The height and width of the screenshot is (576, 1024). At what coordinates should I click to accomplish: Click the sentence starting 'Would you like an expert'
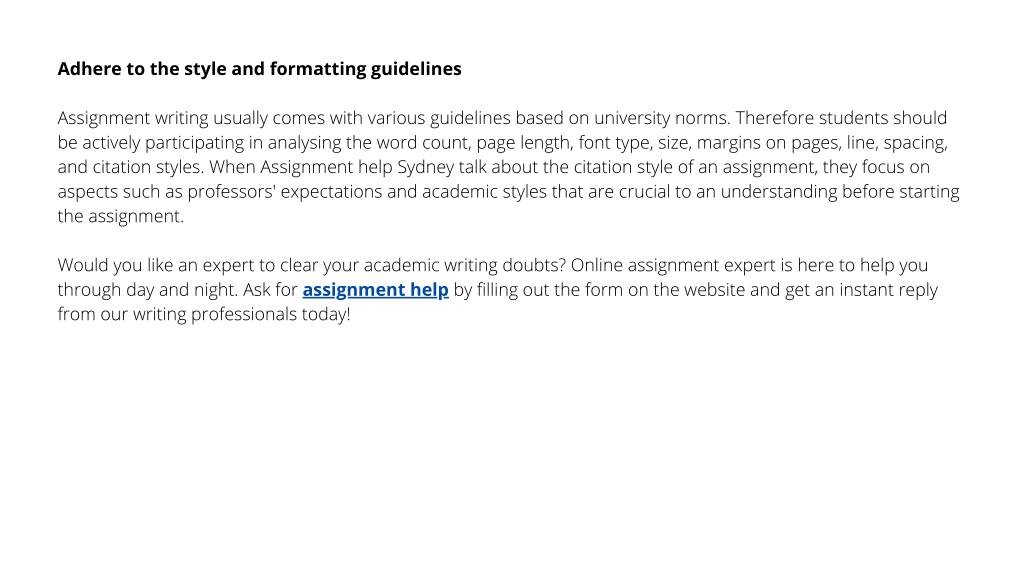[312, 265]
